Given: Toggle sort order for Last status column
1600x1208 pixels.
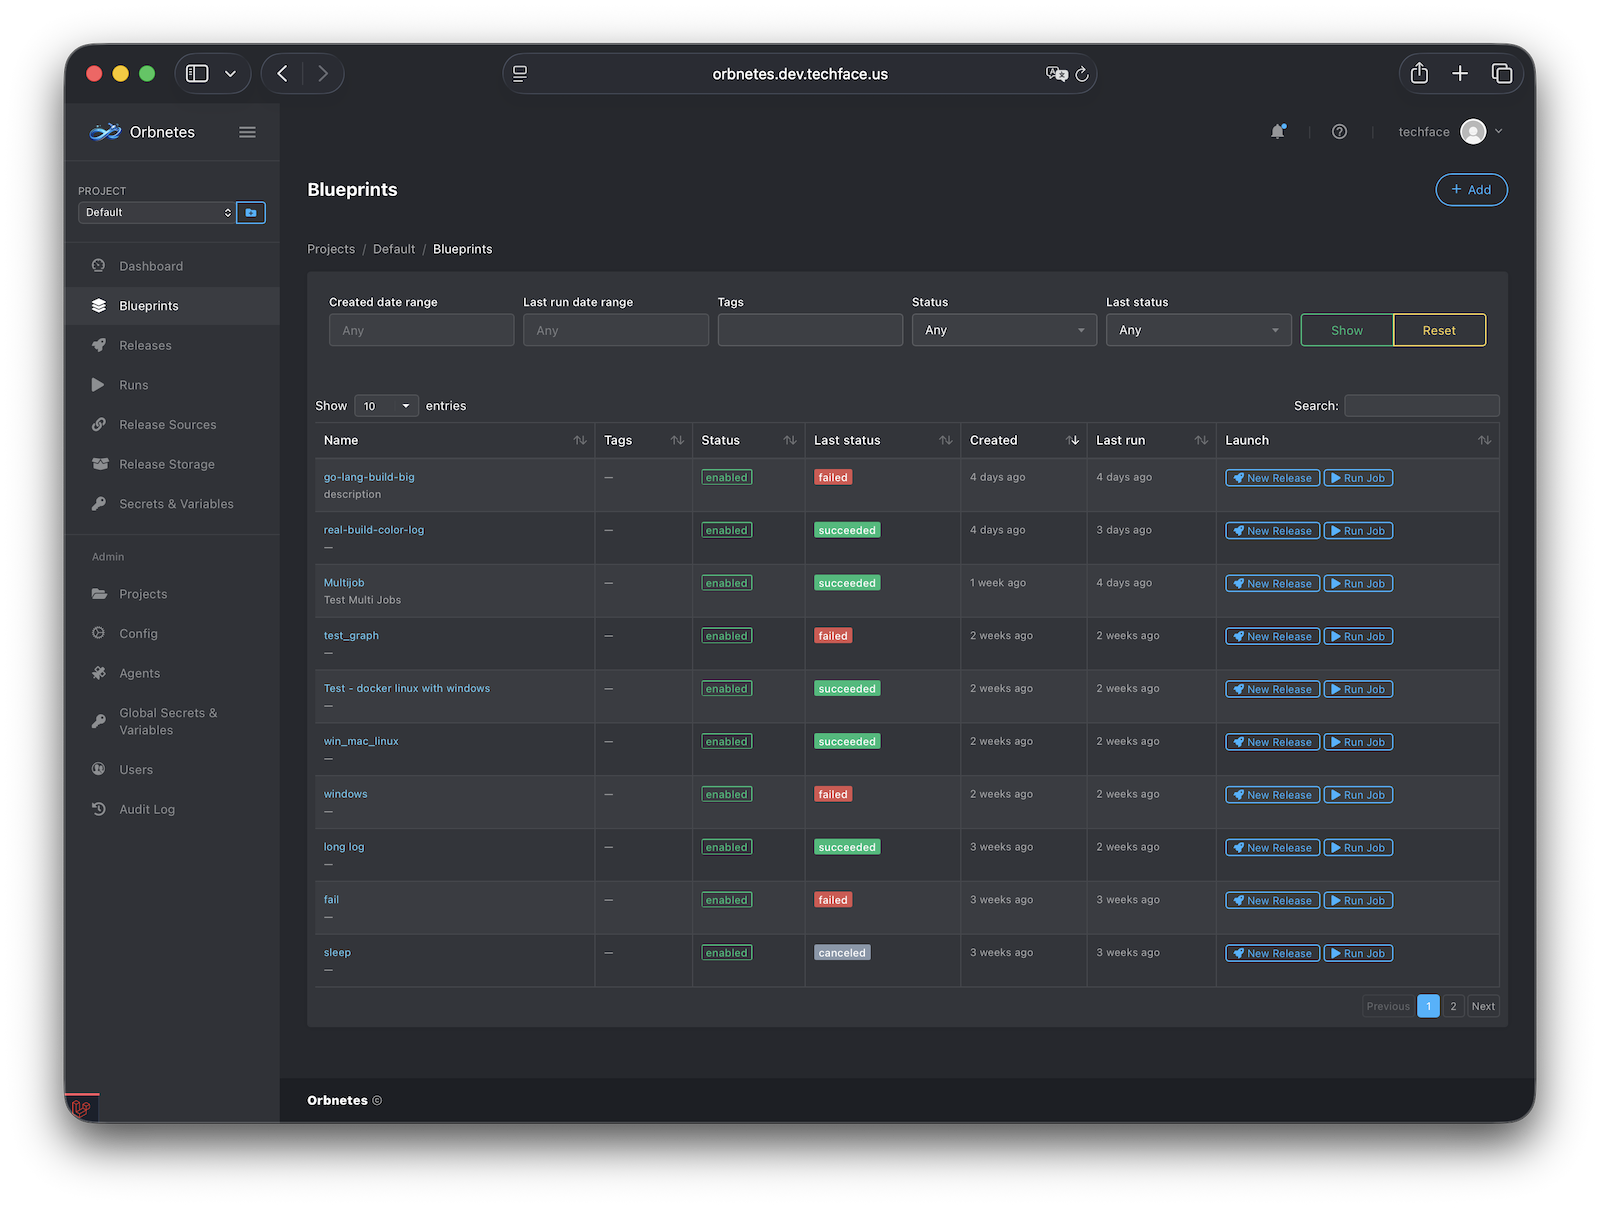Looking at the screenshot, I should click(945, 441).
